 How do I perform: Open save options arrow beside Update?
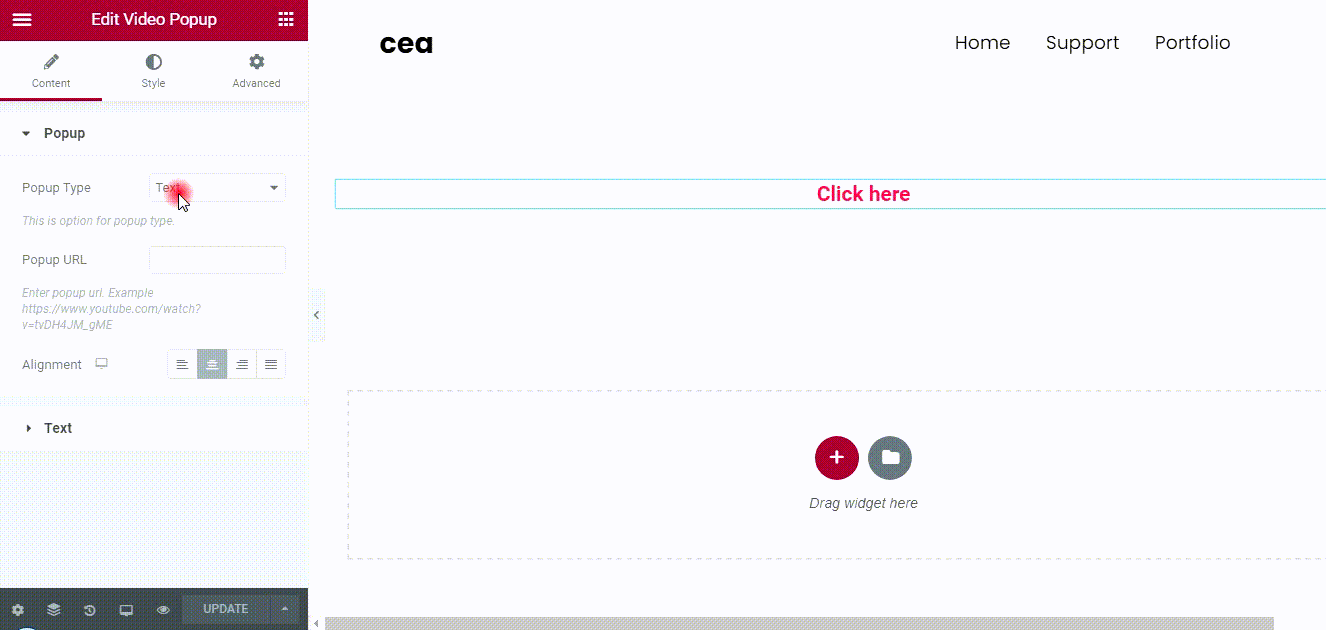click(285, 609)
